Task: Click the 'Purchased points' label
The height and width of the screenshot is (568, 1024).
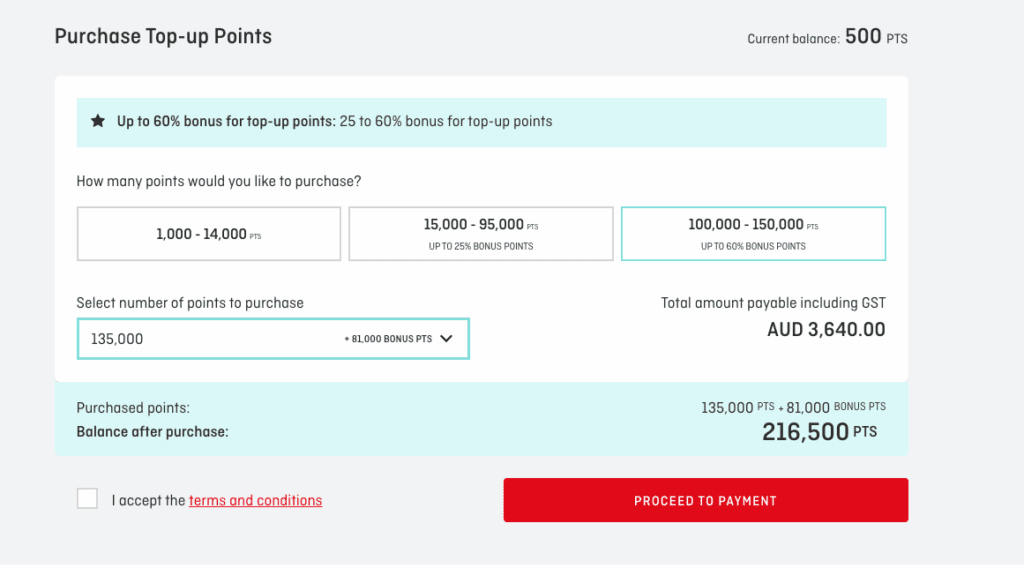Action: [133, 408]
